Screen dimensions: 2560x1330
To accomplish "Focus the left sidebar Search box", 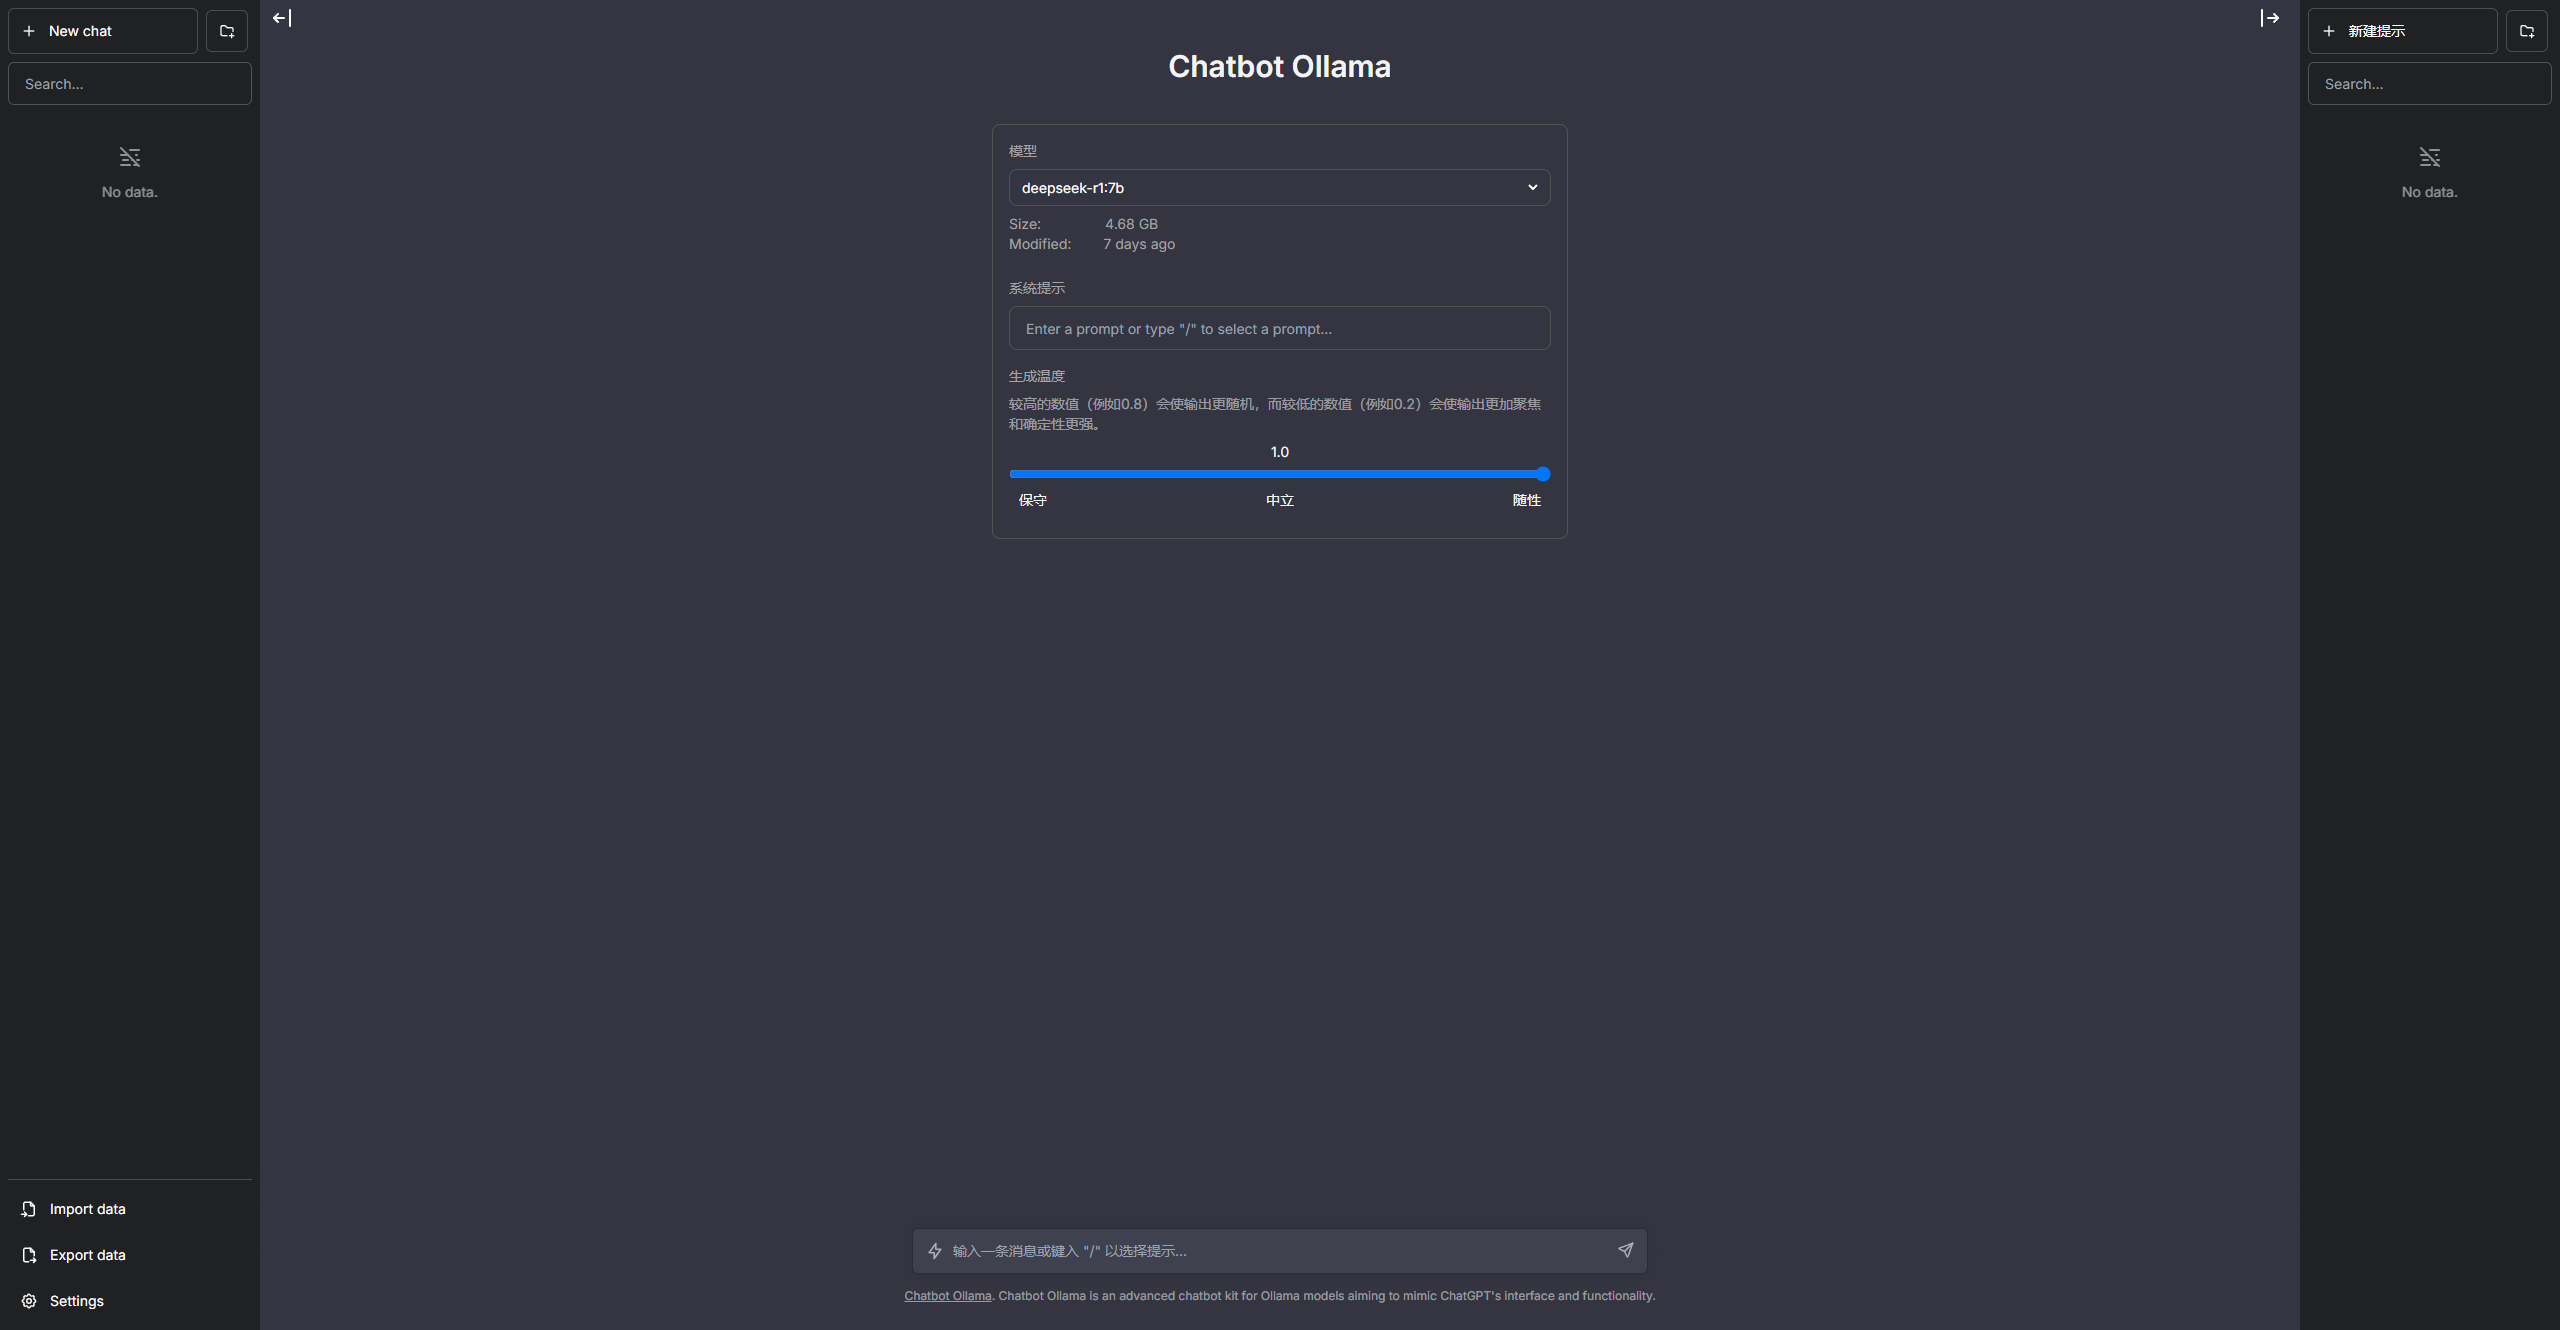I will (x=130, y=84).
